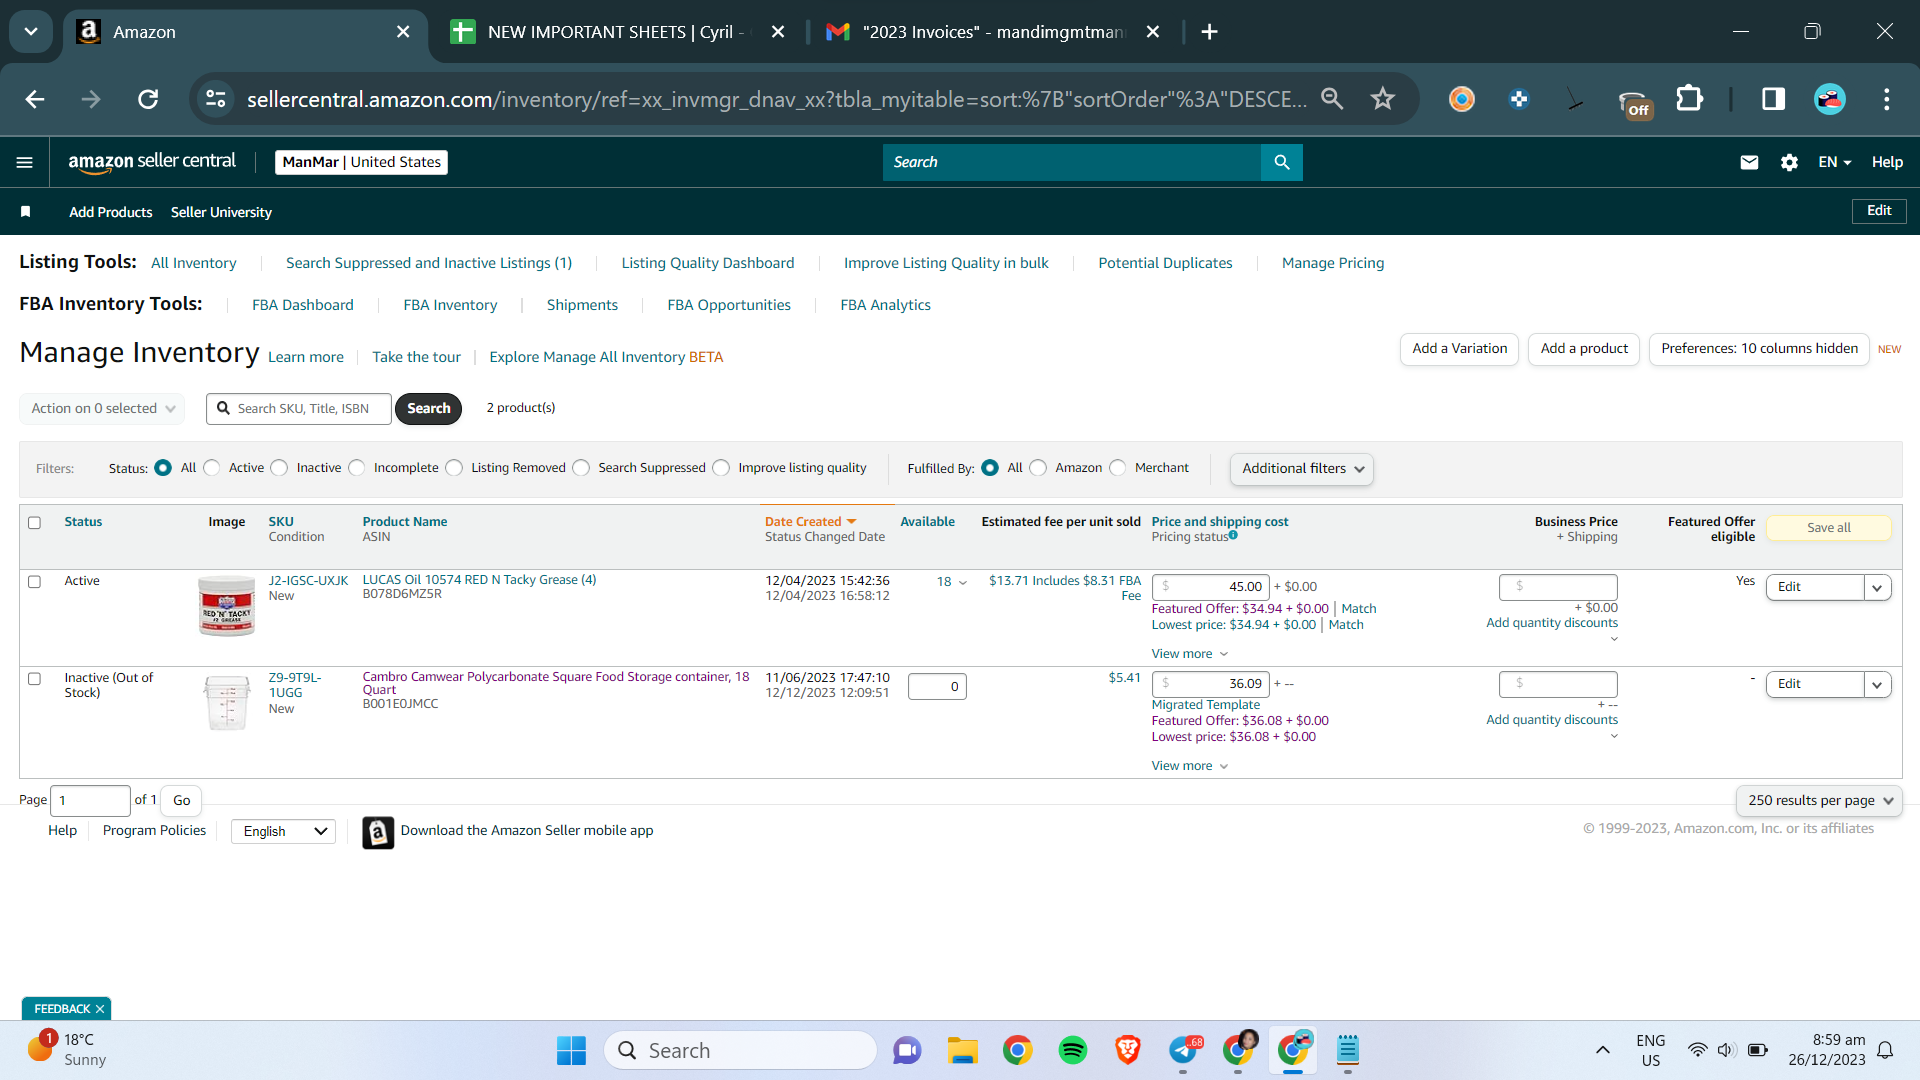This screenshot has width=1920, height=1080.
Task: Open the tab search chevron in Chrome
Action: pos(31,32)
